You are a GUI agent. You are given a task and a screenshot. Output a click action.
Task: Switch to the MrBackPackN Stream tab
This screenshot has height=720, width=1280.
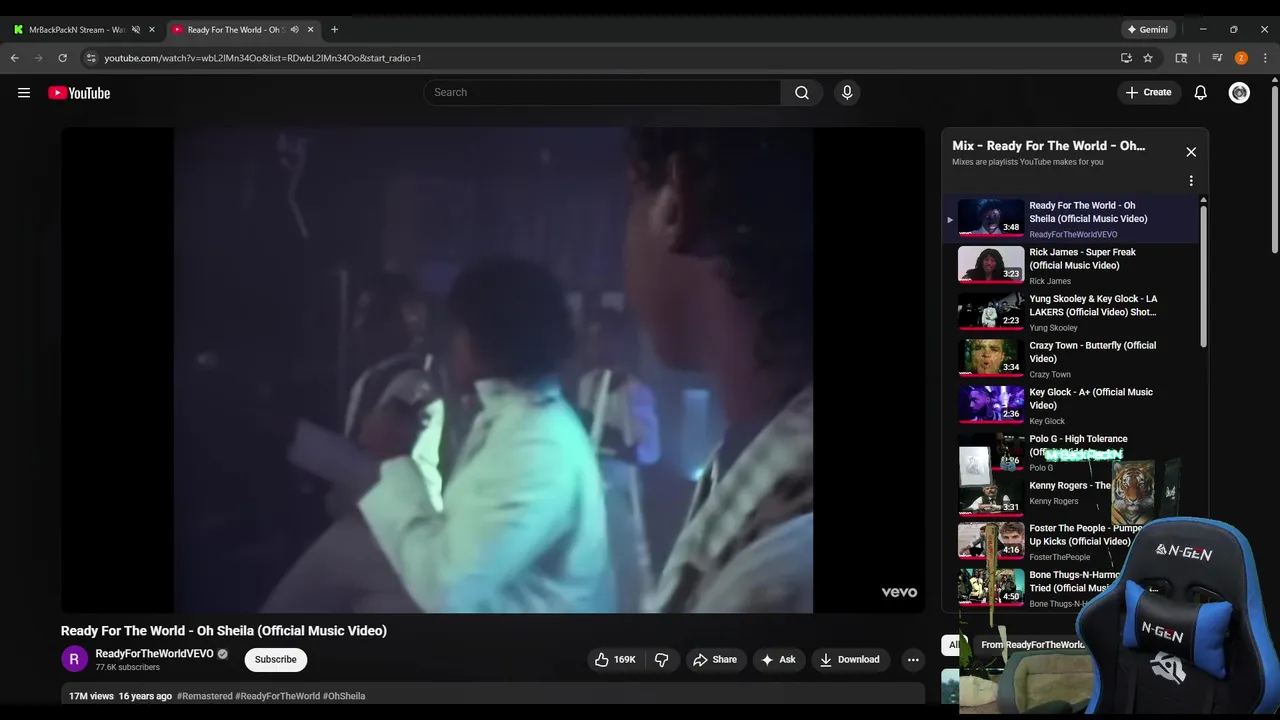78,30
